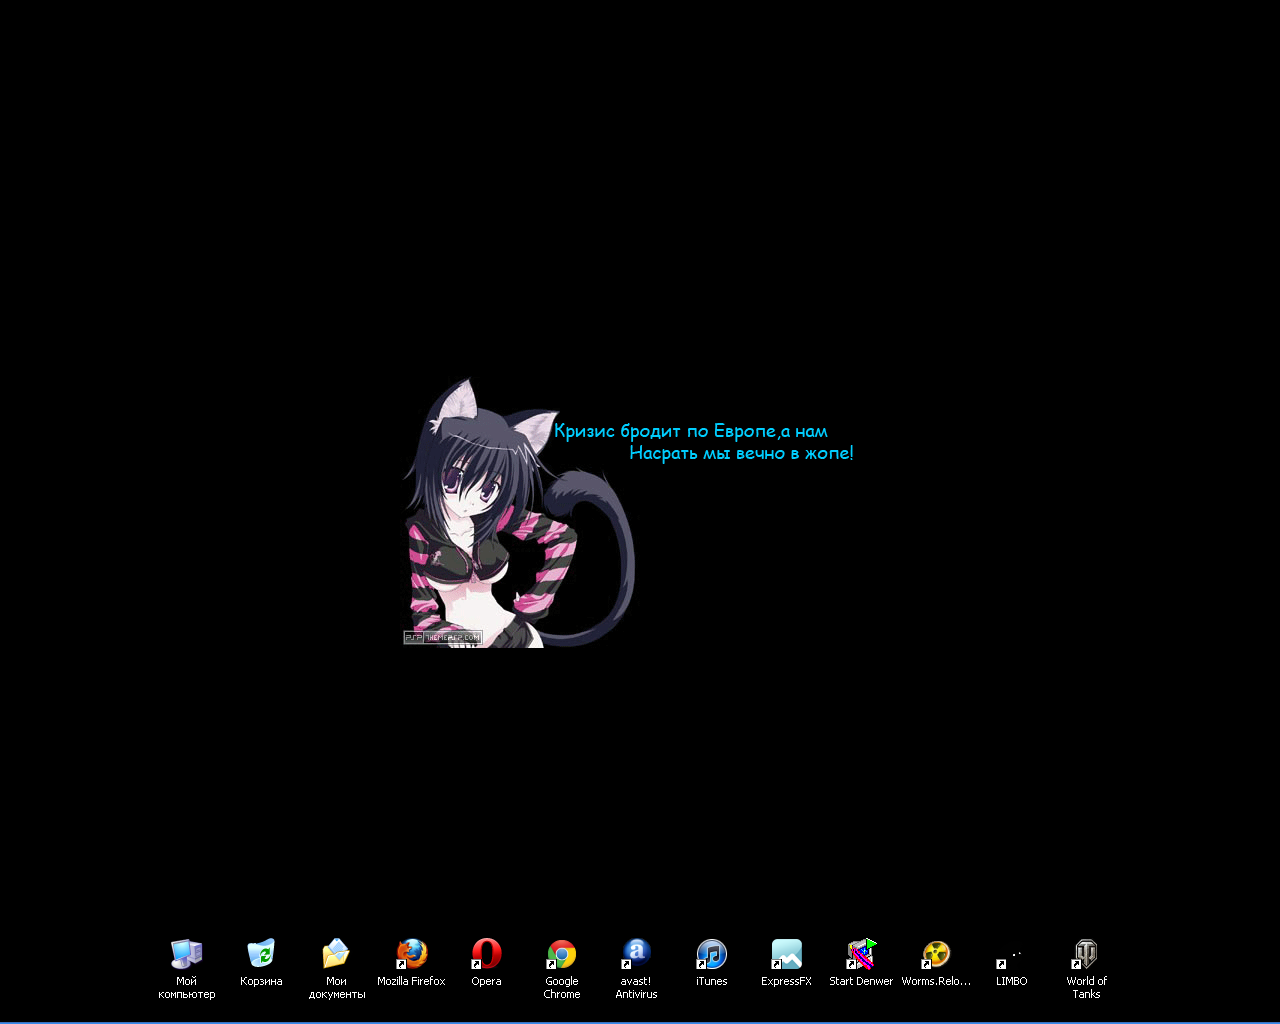The width and height of the screenshot is (1280, 1024).
Task: Select the LIMBO game shortcut icon
Action: coord(1011,956)
